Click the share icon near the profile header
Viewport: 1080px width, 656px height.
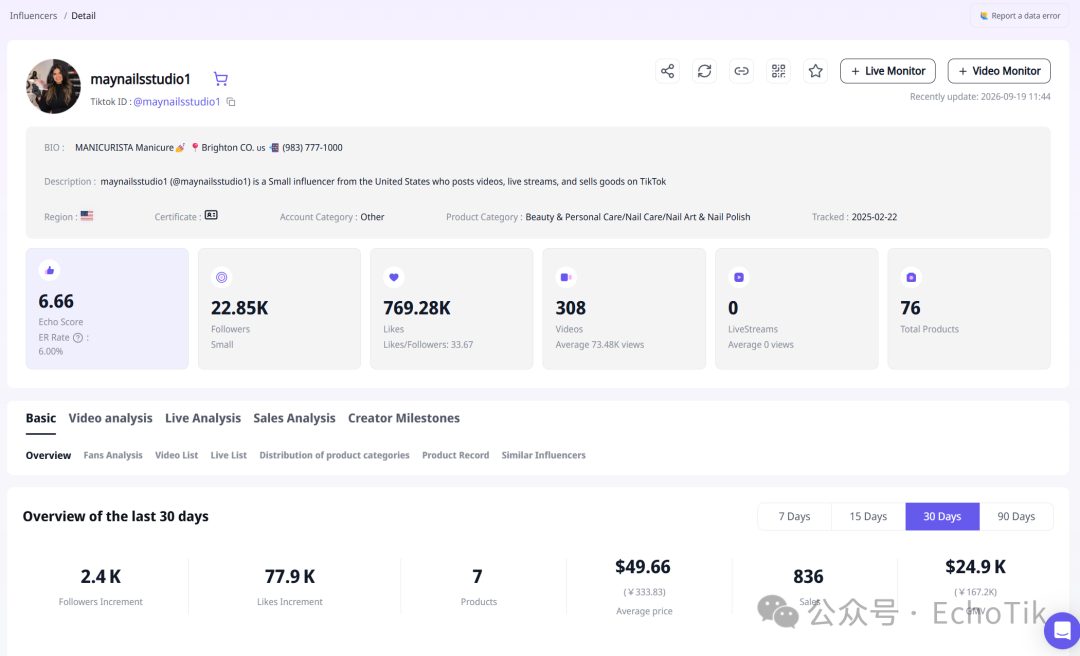point(667,71)
